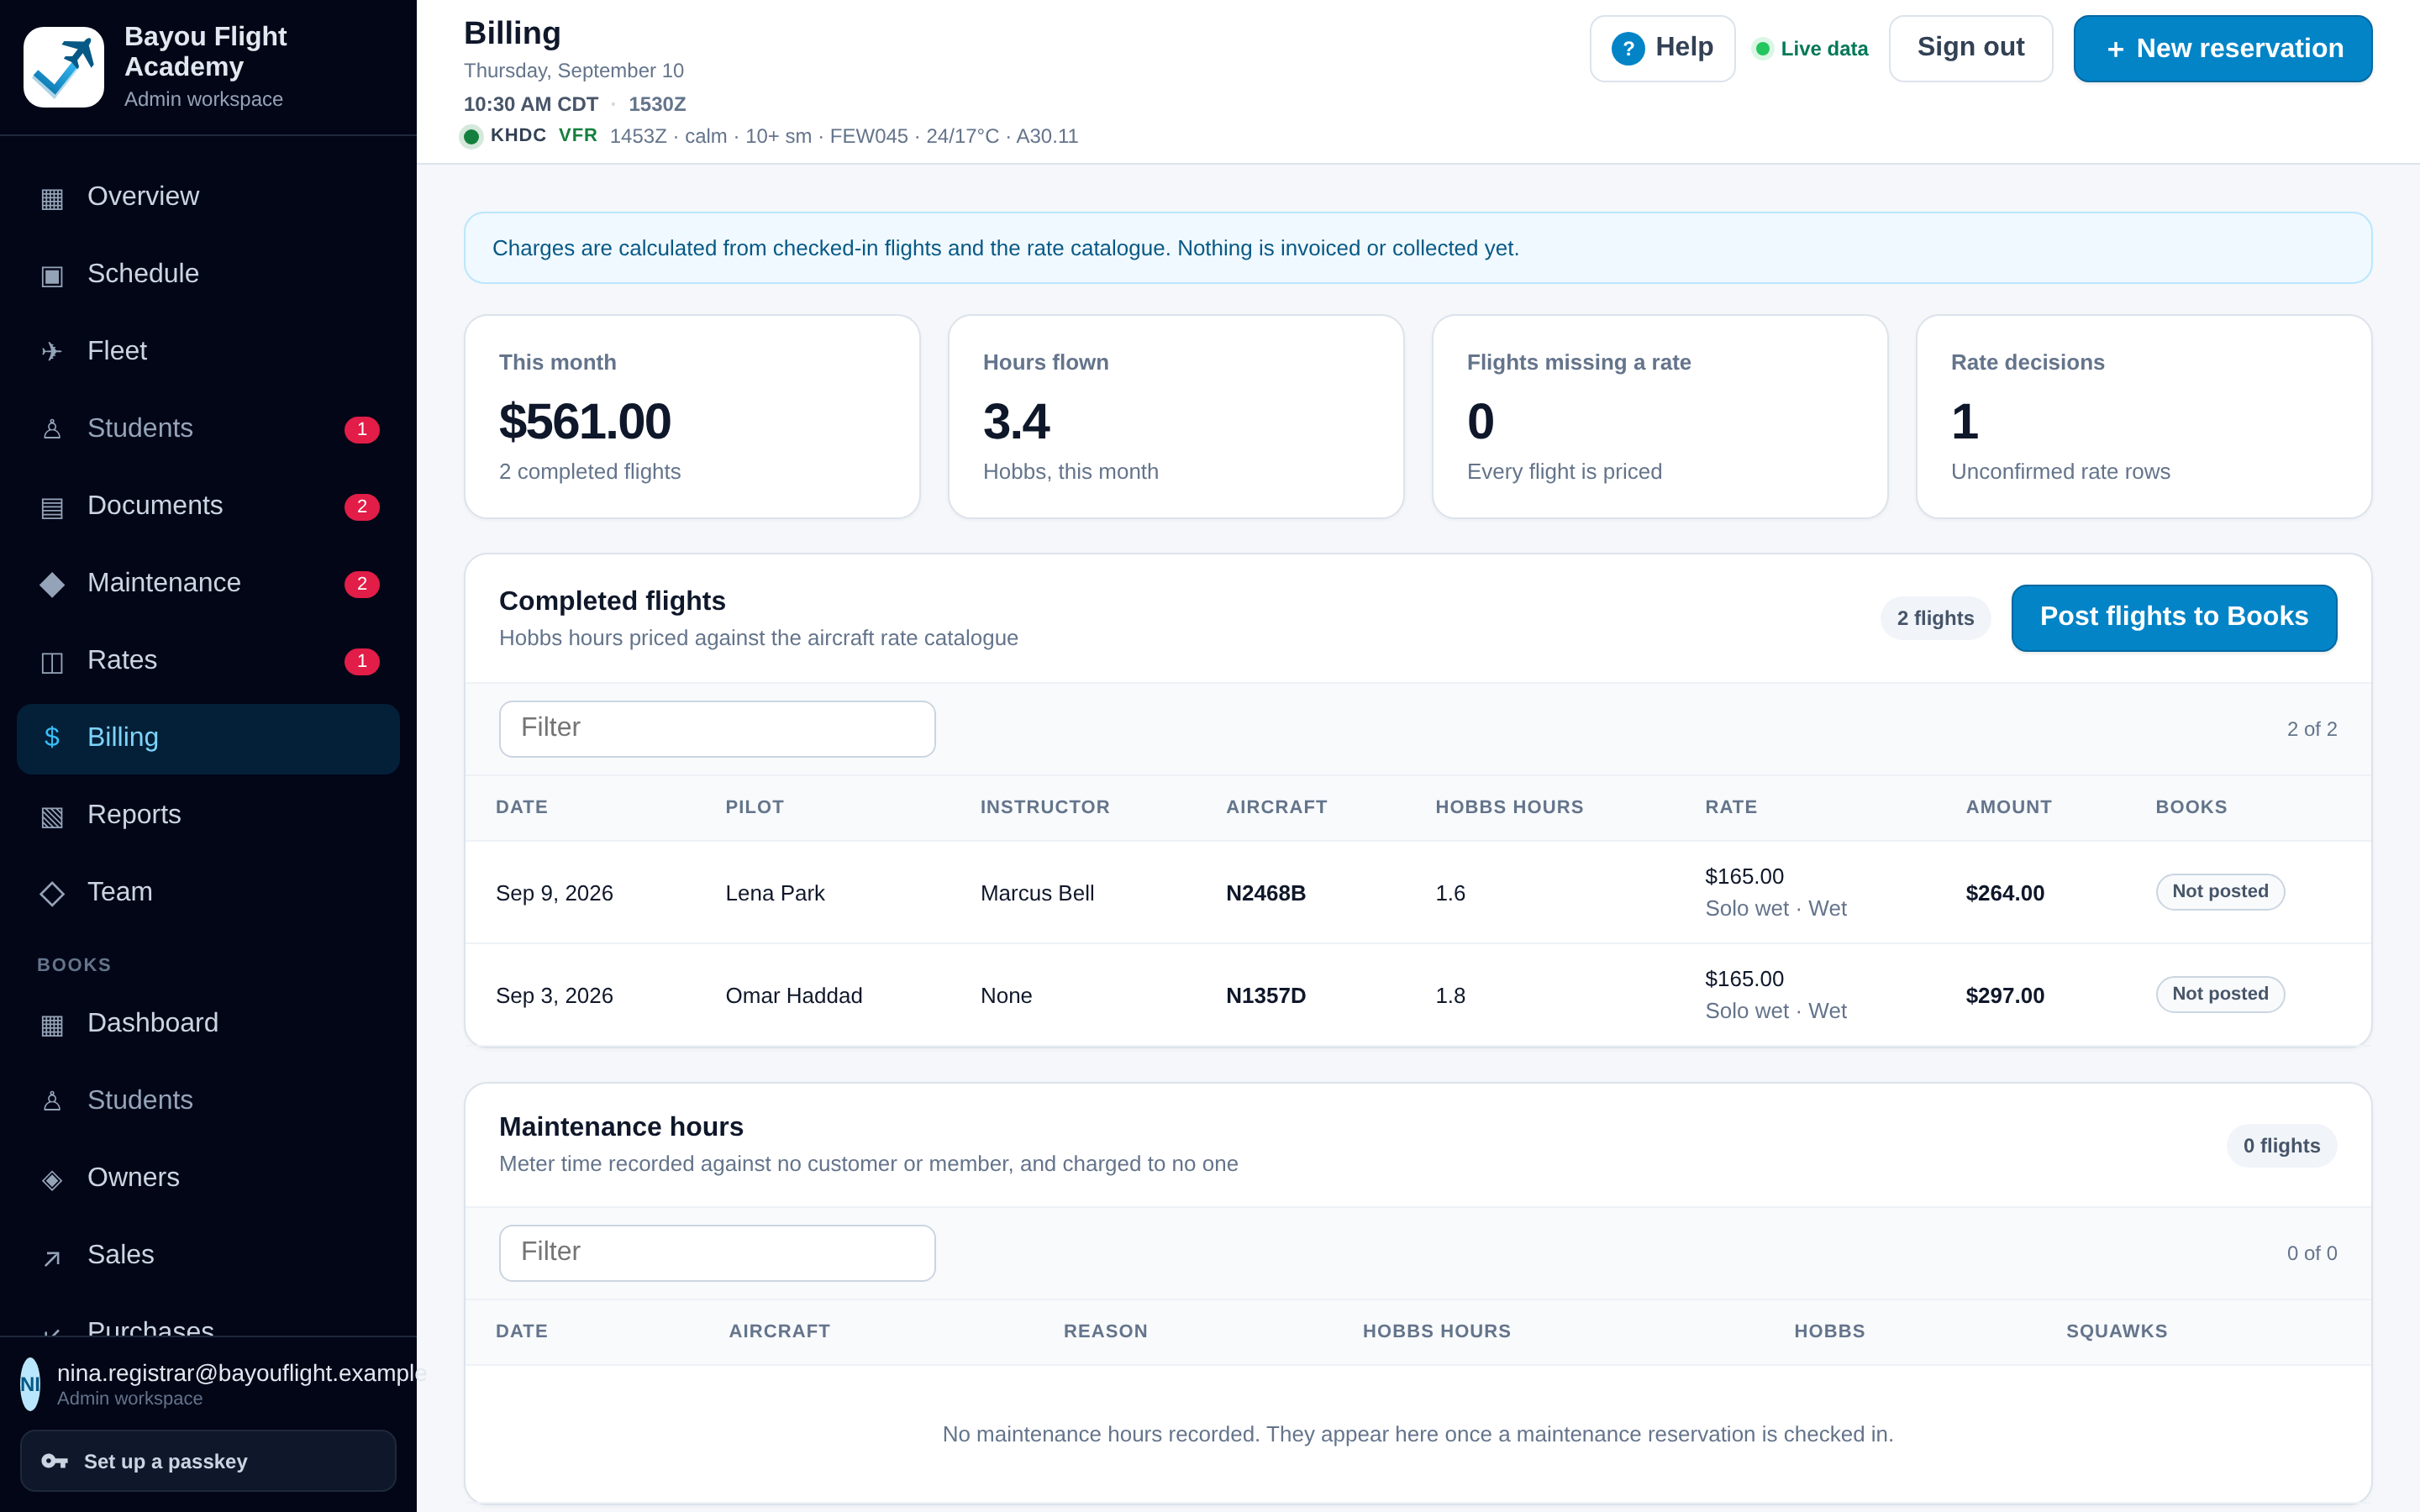Click the Completed flights Filter field
This screenshot has width=2420, height=1512.
pos(717,728)
